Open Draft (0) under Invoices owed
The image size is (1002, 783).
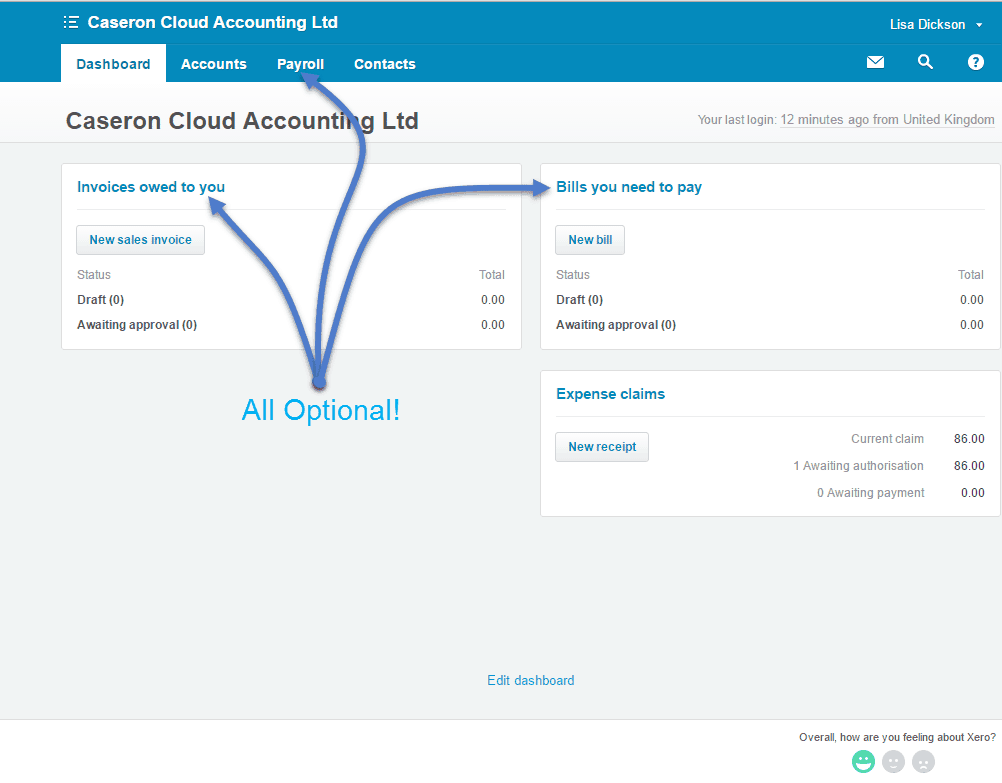click(x=100, y=300)
